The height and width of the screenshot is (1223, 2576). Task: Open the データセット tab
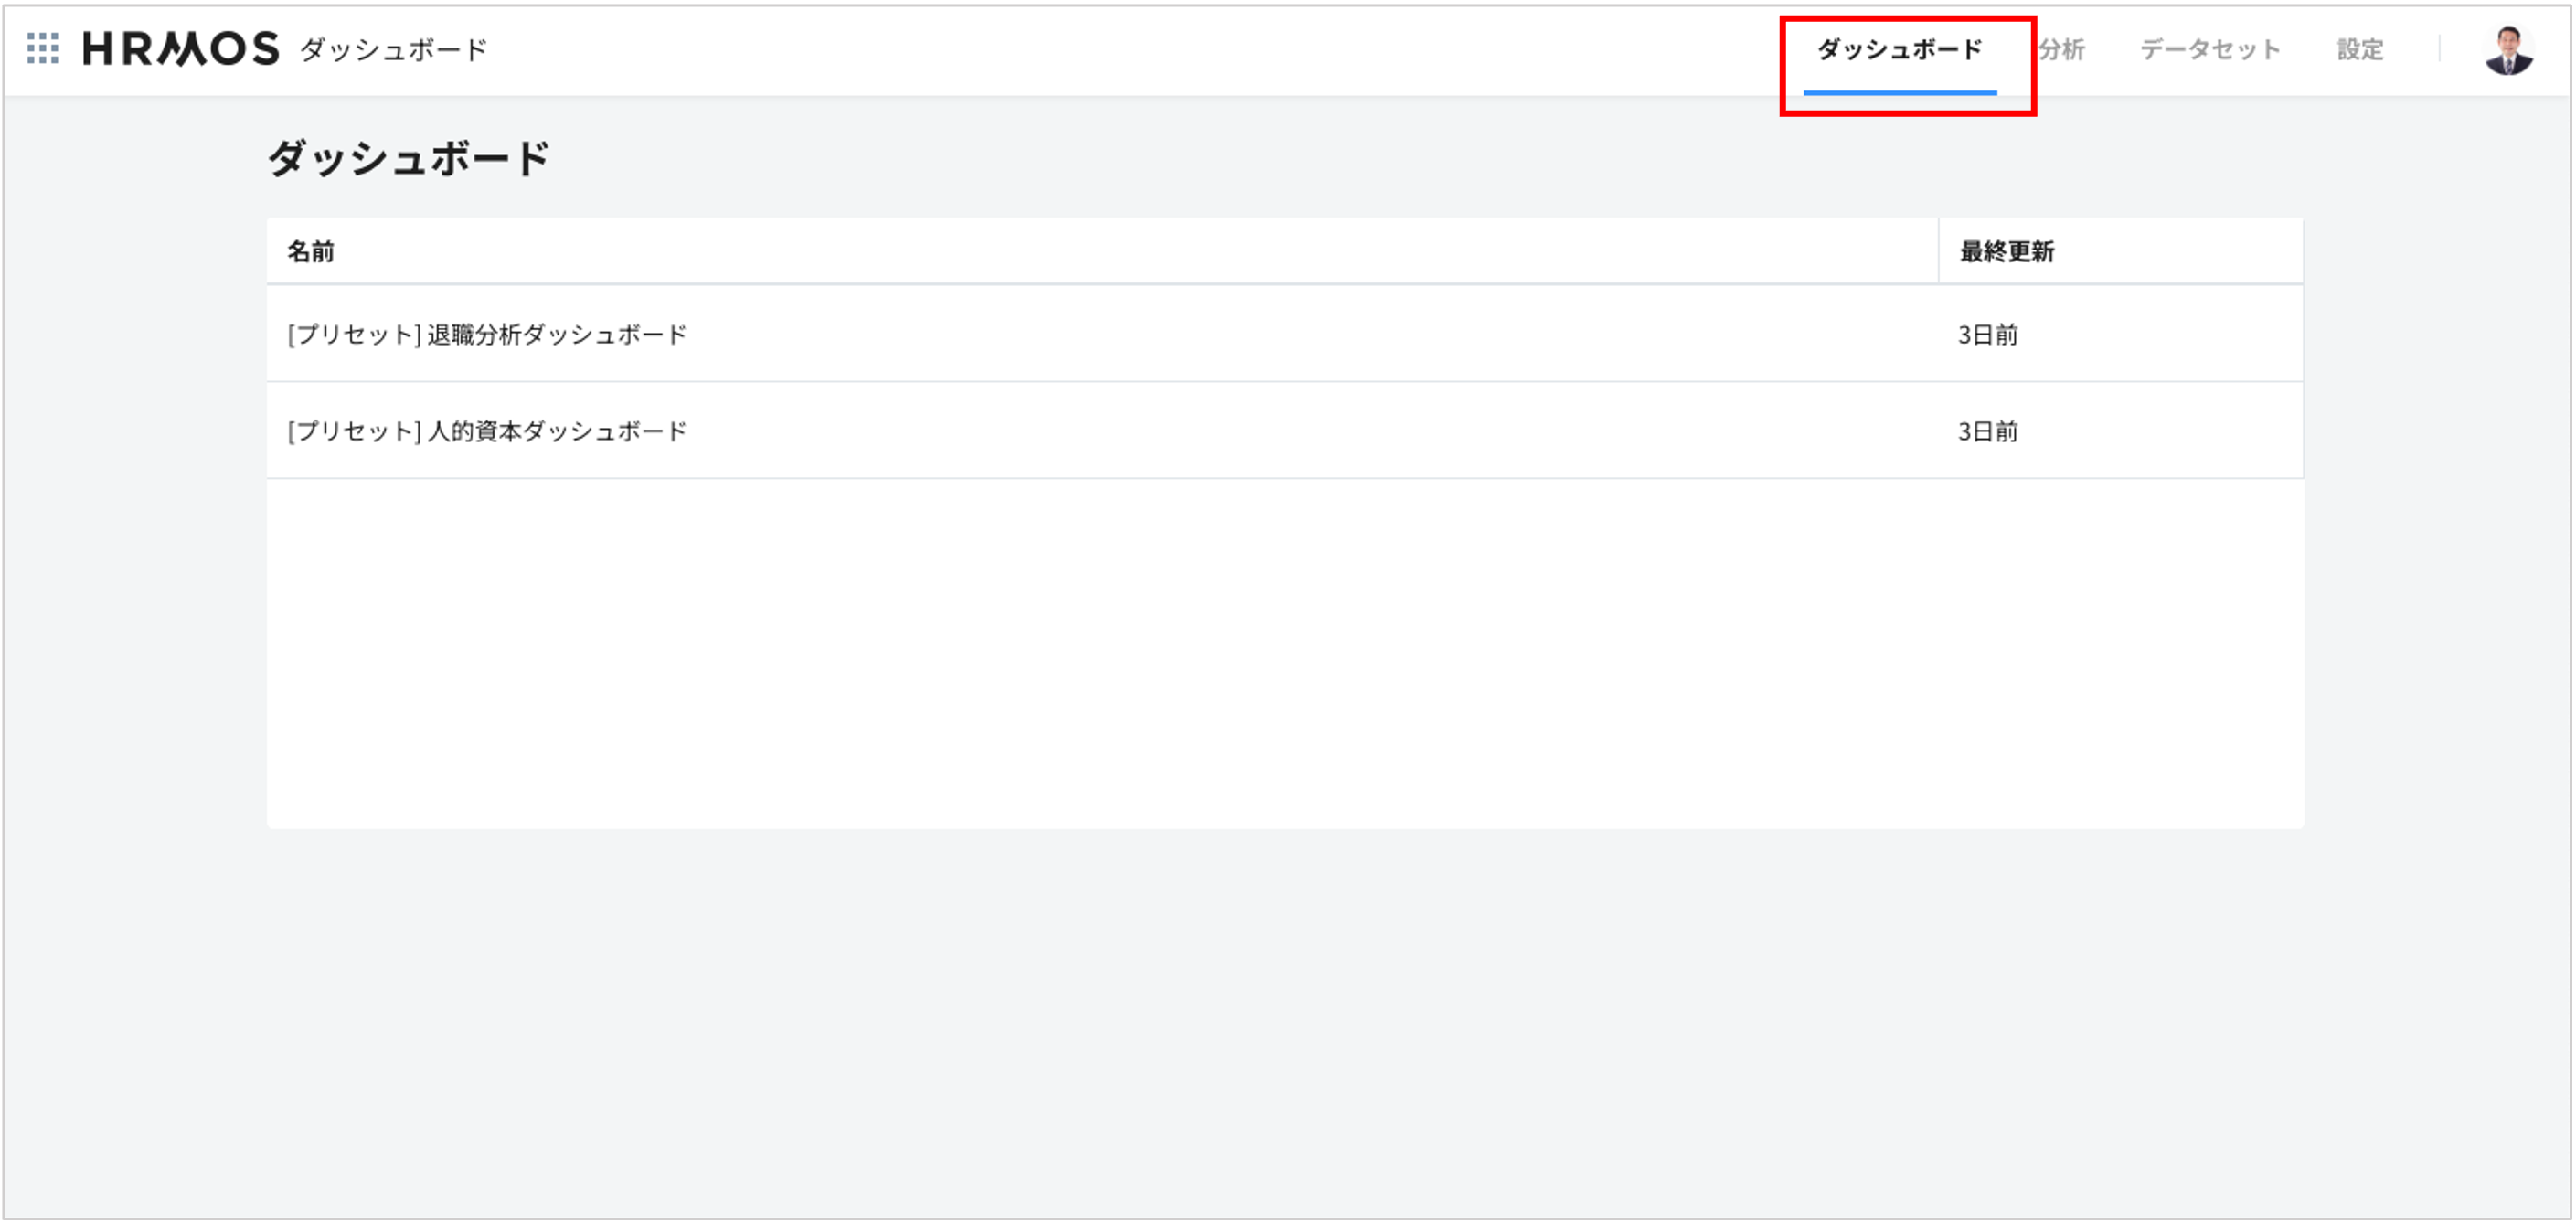[x=2210, y=49]
